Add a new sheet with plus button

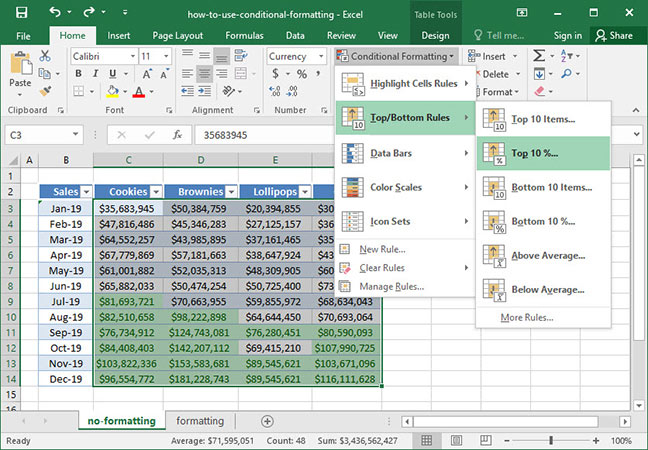pos(267,421)
